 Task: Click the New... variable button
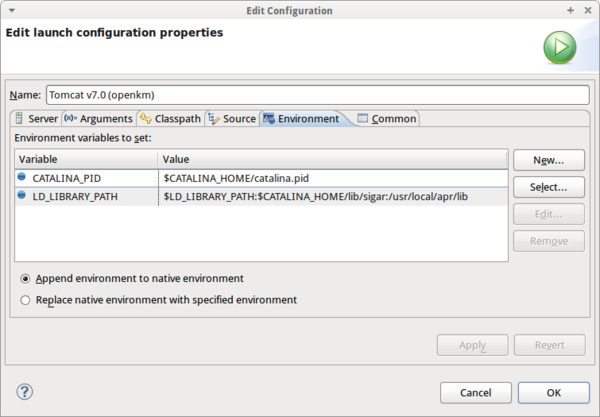coord(549,160)
